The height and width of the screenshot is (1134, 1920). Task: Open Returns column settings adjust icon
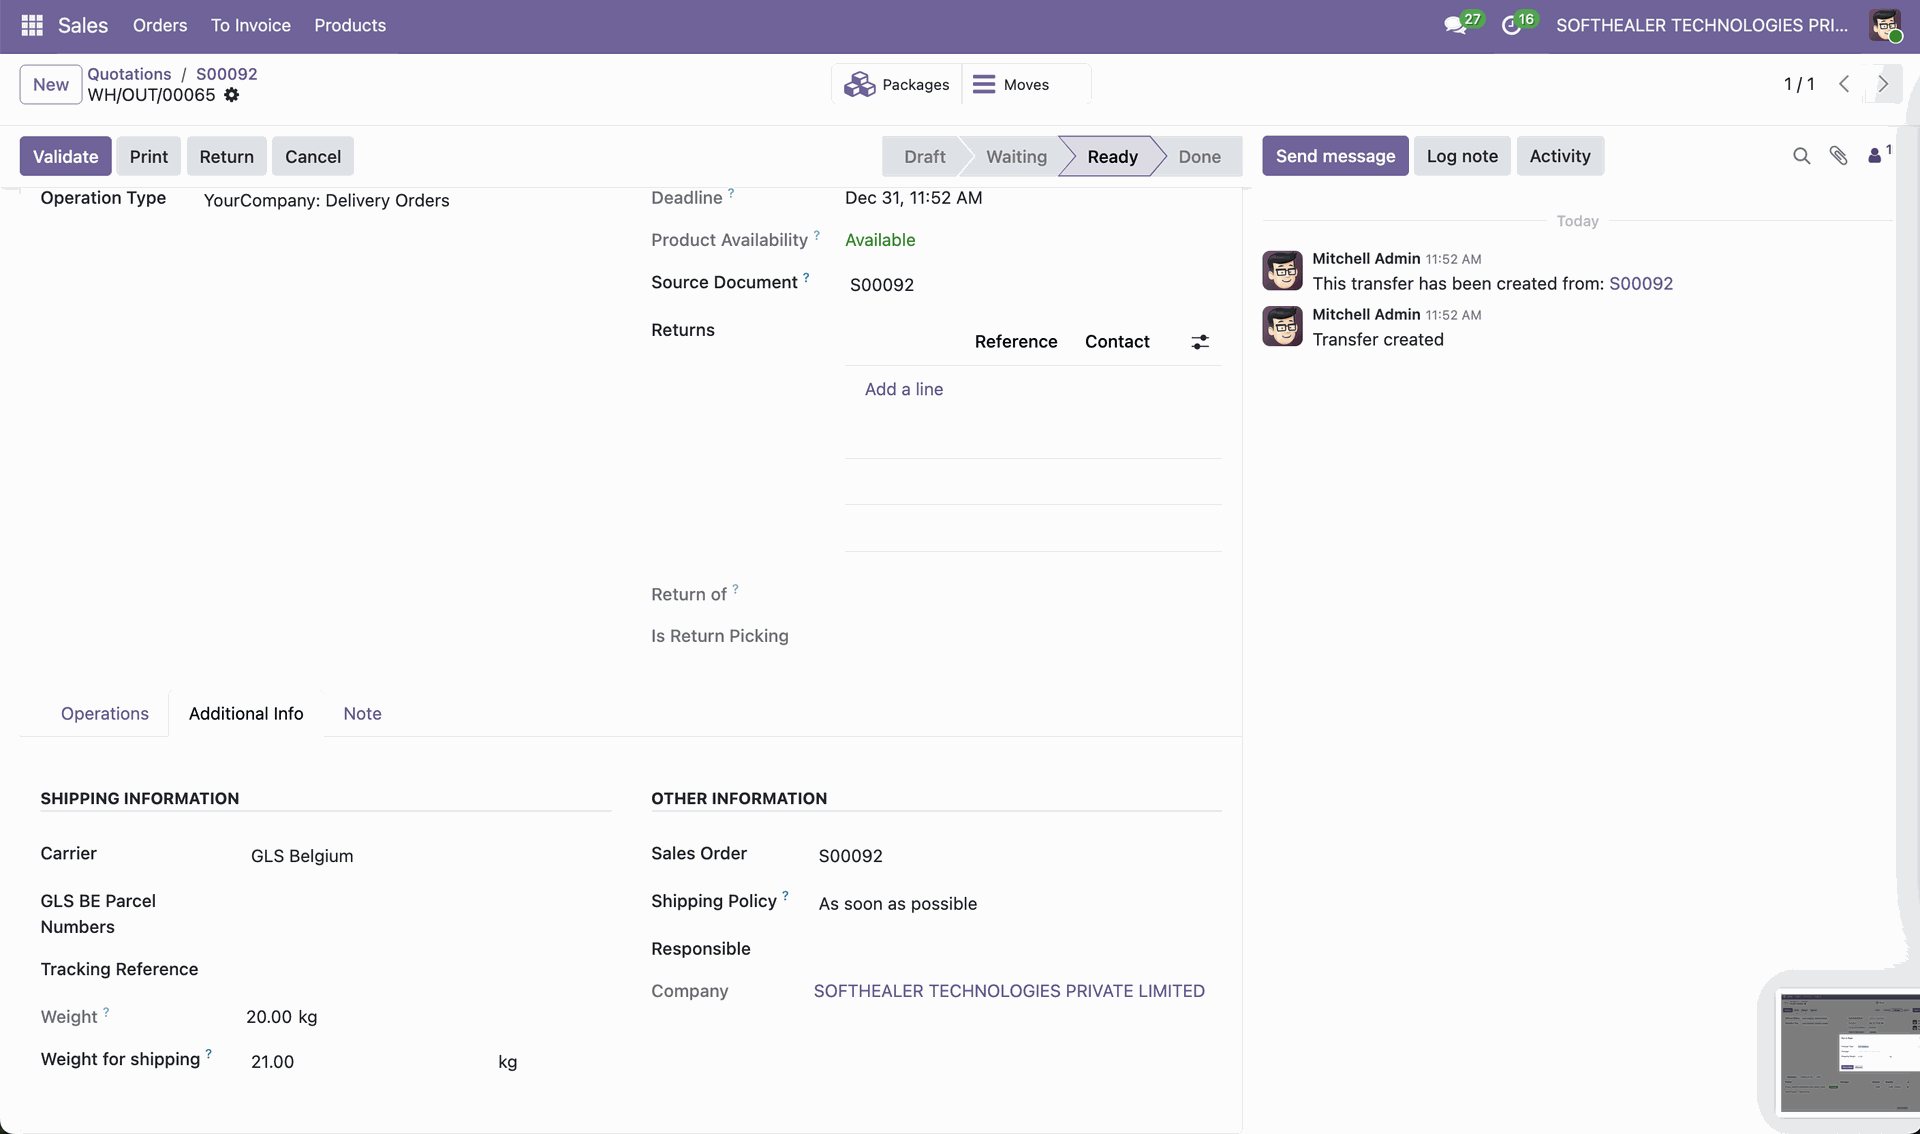(x=1200, y=342)
